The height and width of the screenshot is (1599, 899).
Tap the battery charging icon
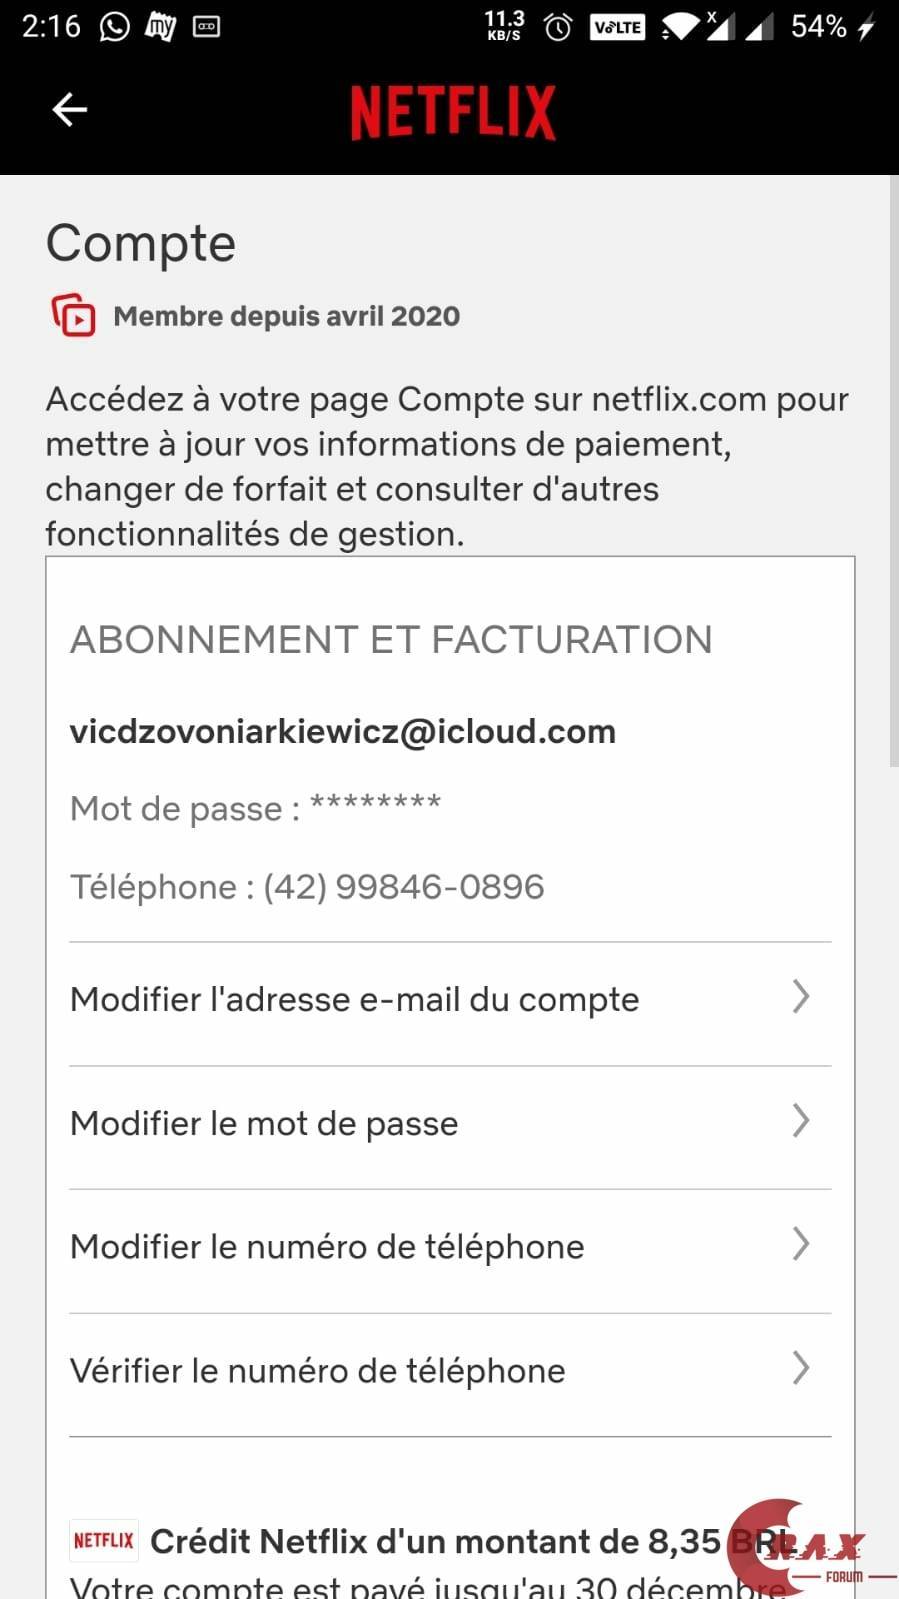click(x=866, y=27)
